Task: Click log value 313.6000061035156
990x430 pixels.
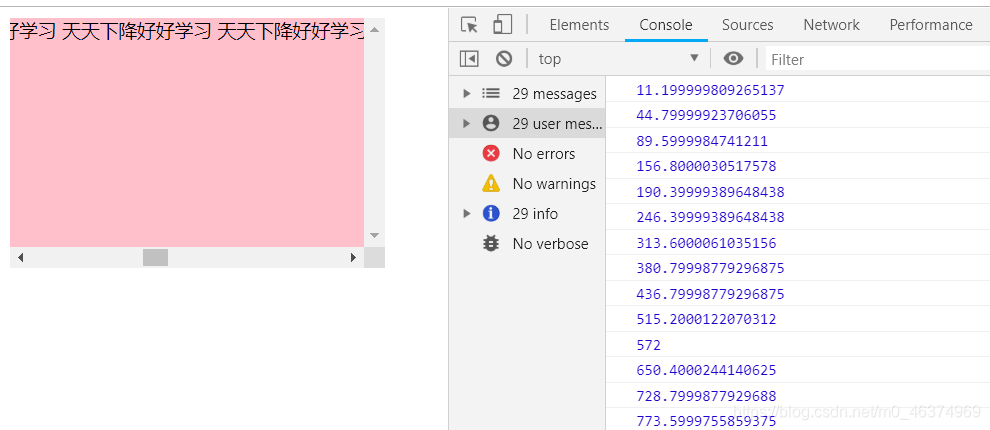Action: pyautogui.click(x=706, y=243)
